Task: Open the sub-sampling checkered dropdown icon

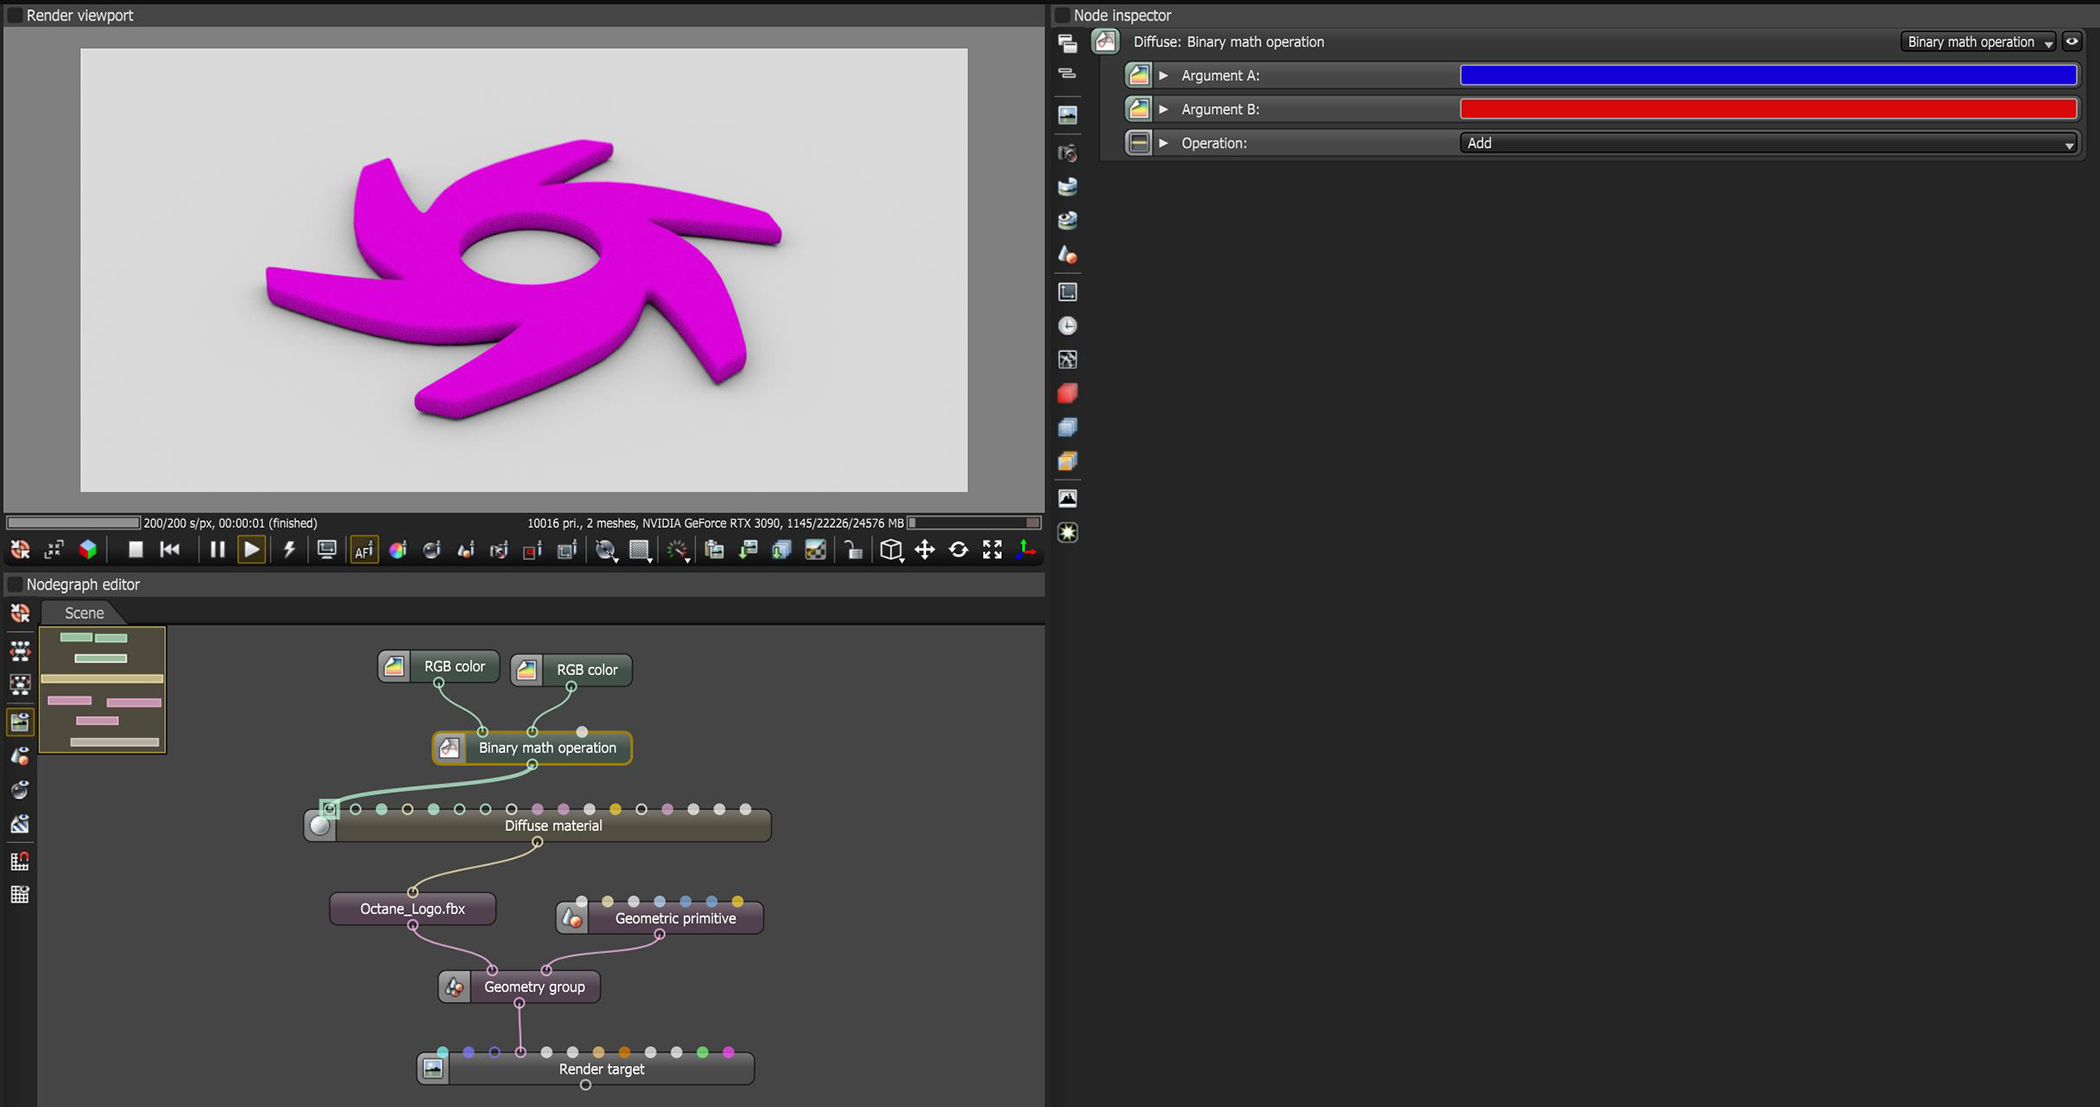Action: 640,550
